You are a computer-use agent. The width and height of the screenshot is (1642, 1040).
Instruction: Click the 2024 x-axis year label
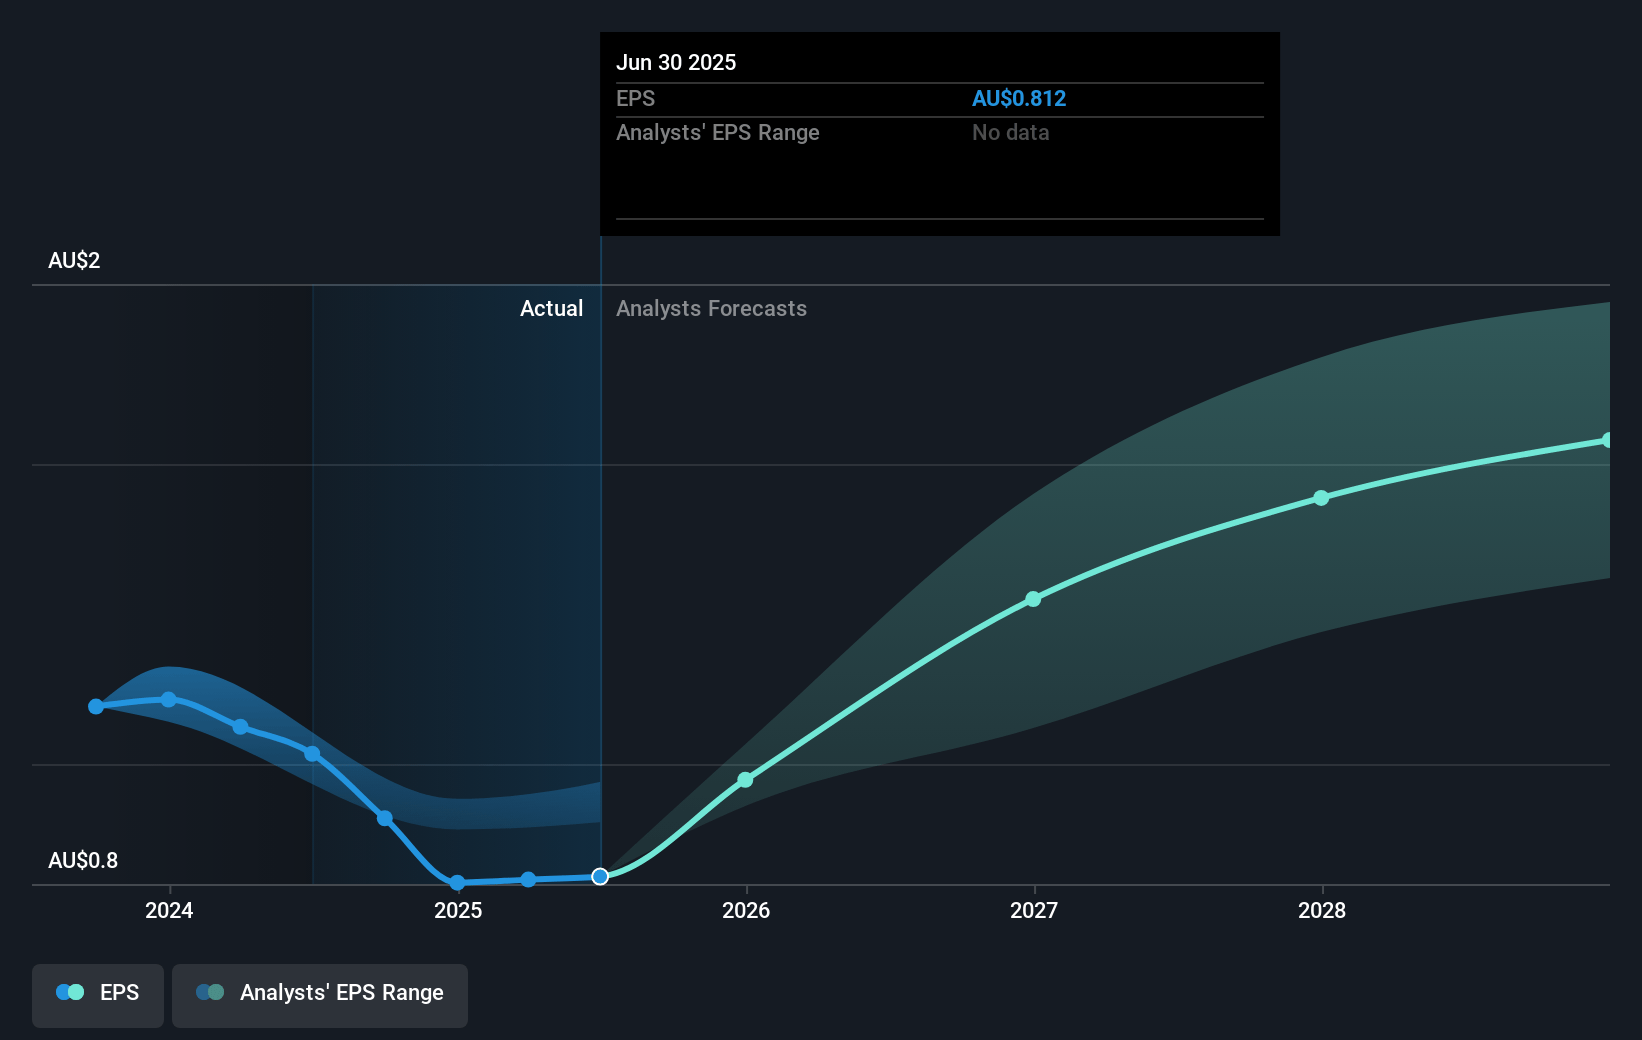[x=169, y=911]
